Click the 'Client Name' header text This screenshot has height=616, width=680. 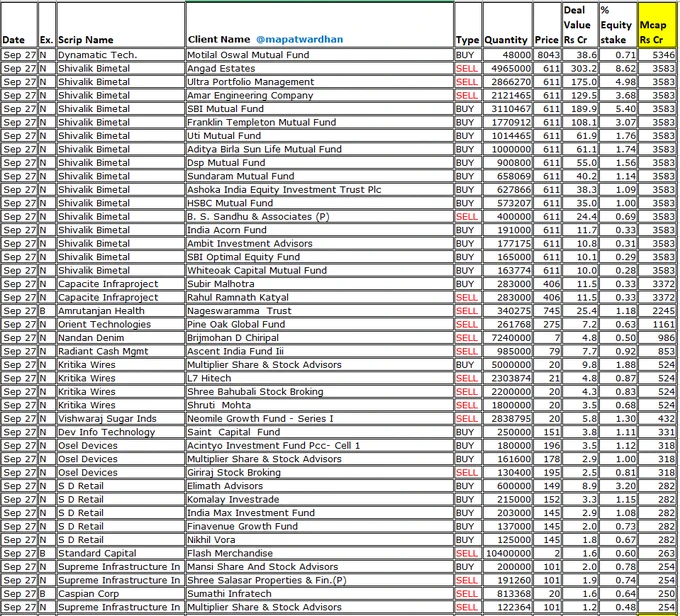219,39
